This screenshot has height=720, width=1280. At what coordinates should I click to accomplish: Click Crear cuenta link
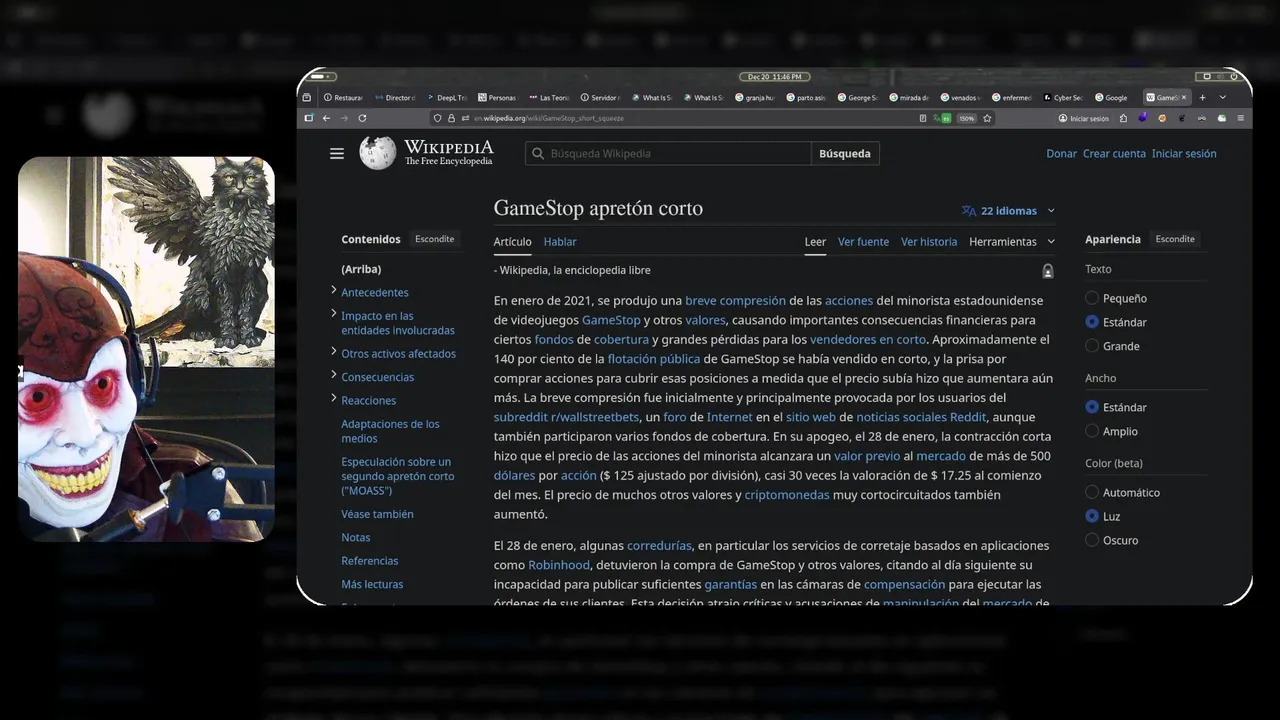click(x=1114, y=154)
